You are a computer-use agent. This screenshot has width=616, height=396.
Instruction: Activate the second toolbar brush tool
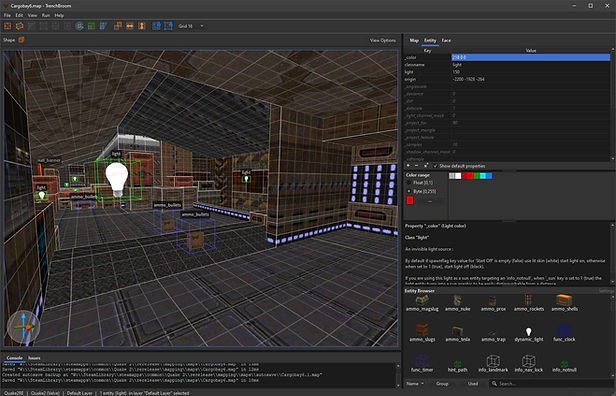[x=20, y=26]
